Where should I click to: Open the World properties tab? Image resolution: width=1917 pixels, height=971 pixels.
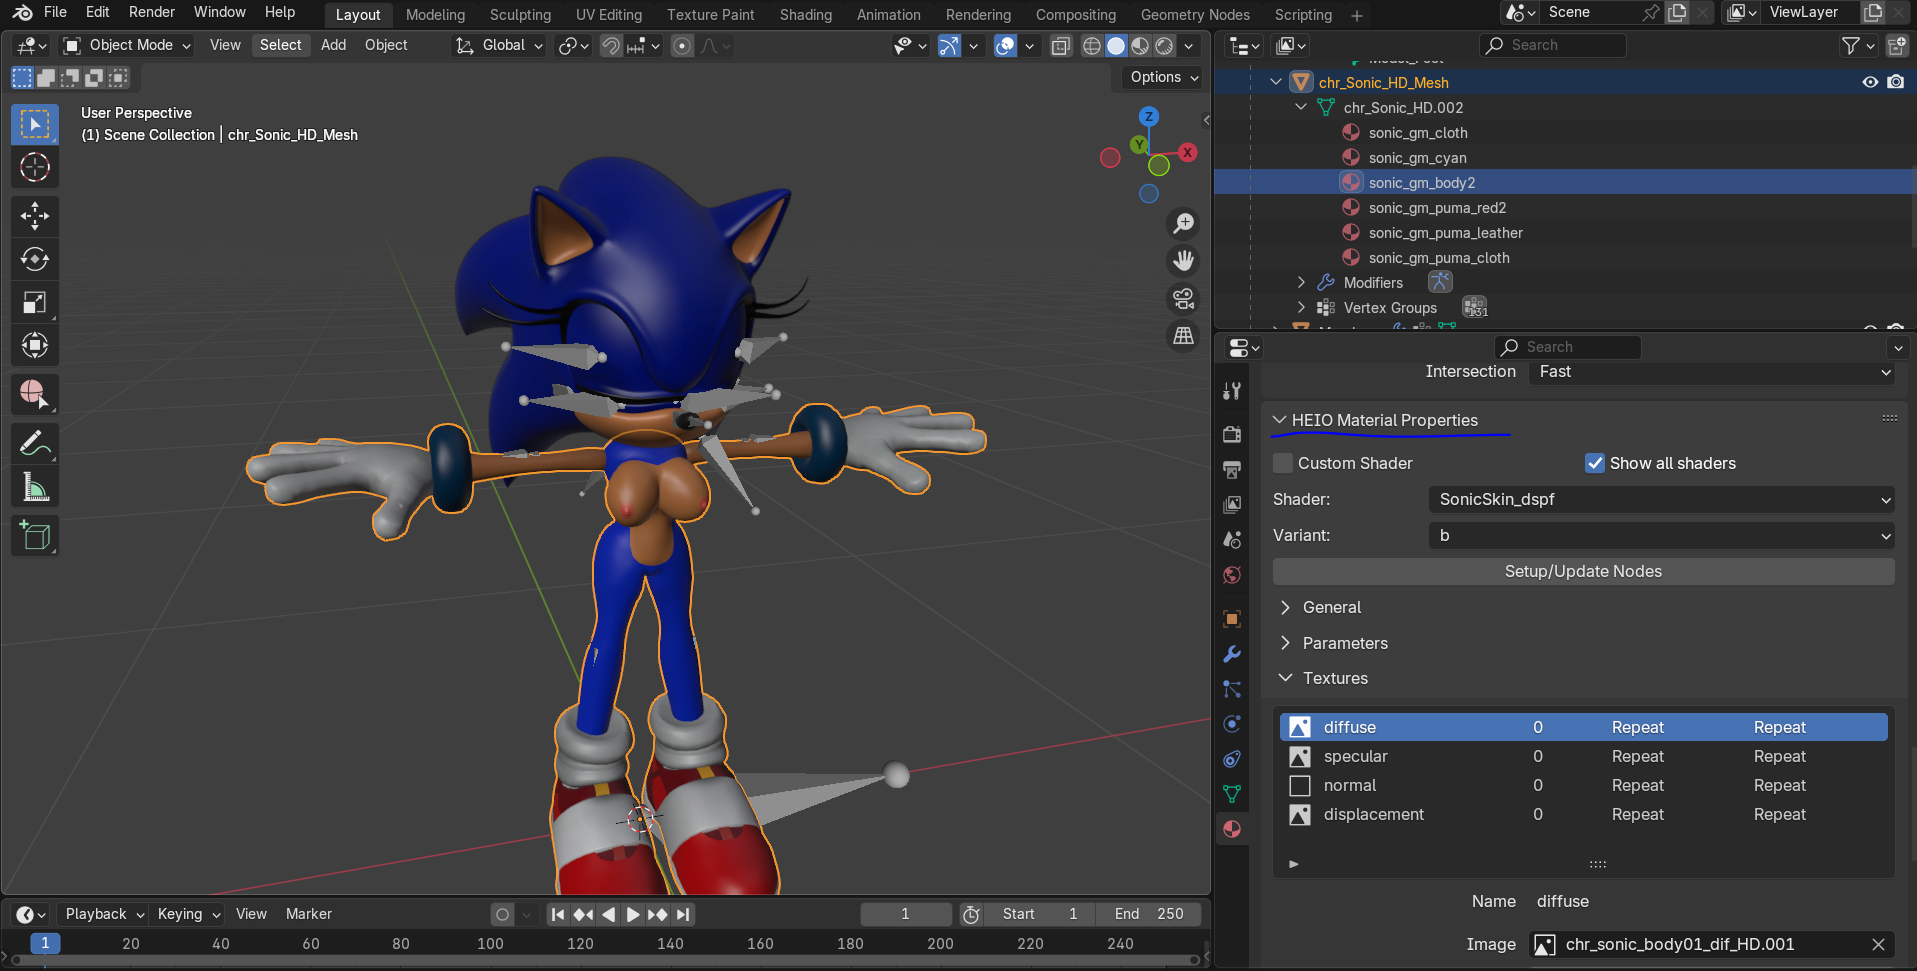[1232, 575]
